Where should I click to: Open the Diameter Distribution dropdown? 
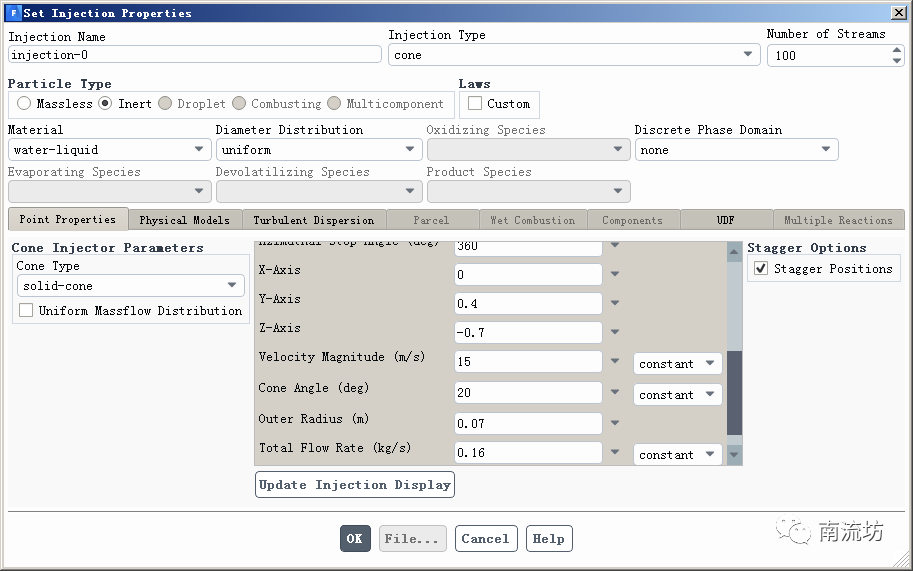click(319, 150)
